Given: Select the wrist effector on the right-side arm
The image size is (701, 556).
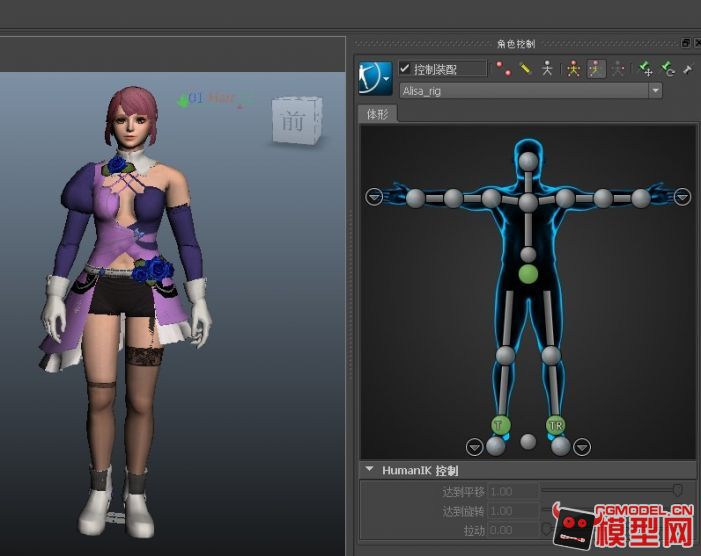Looking at the screenshot, I should tap(641, 198).
